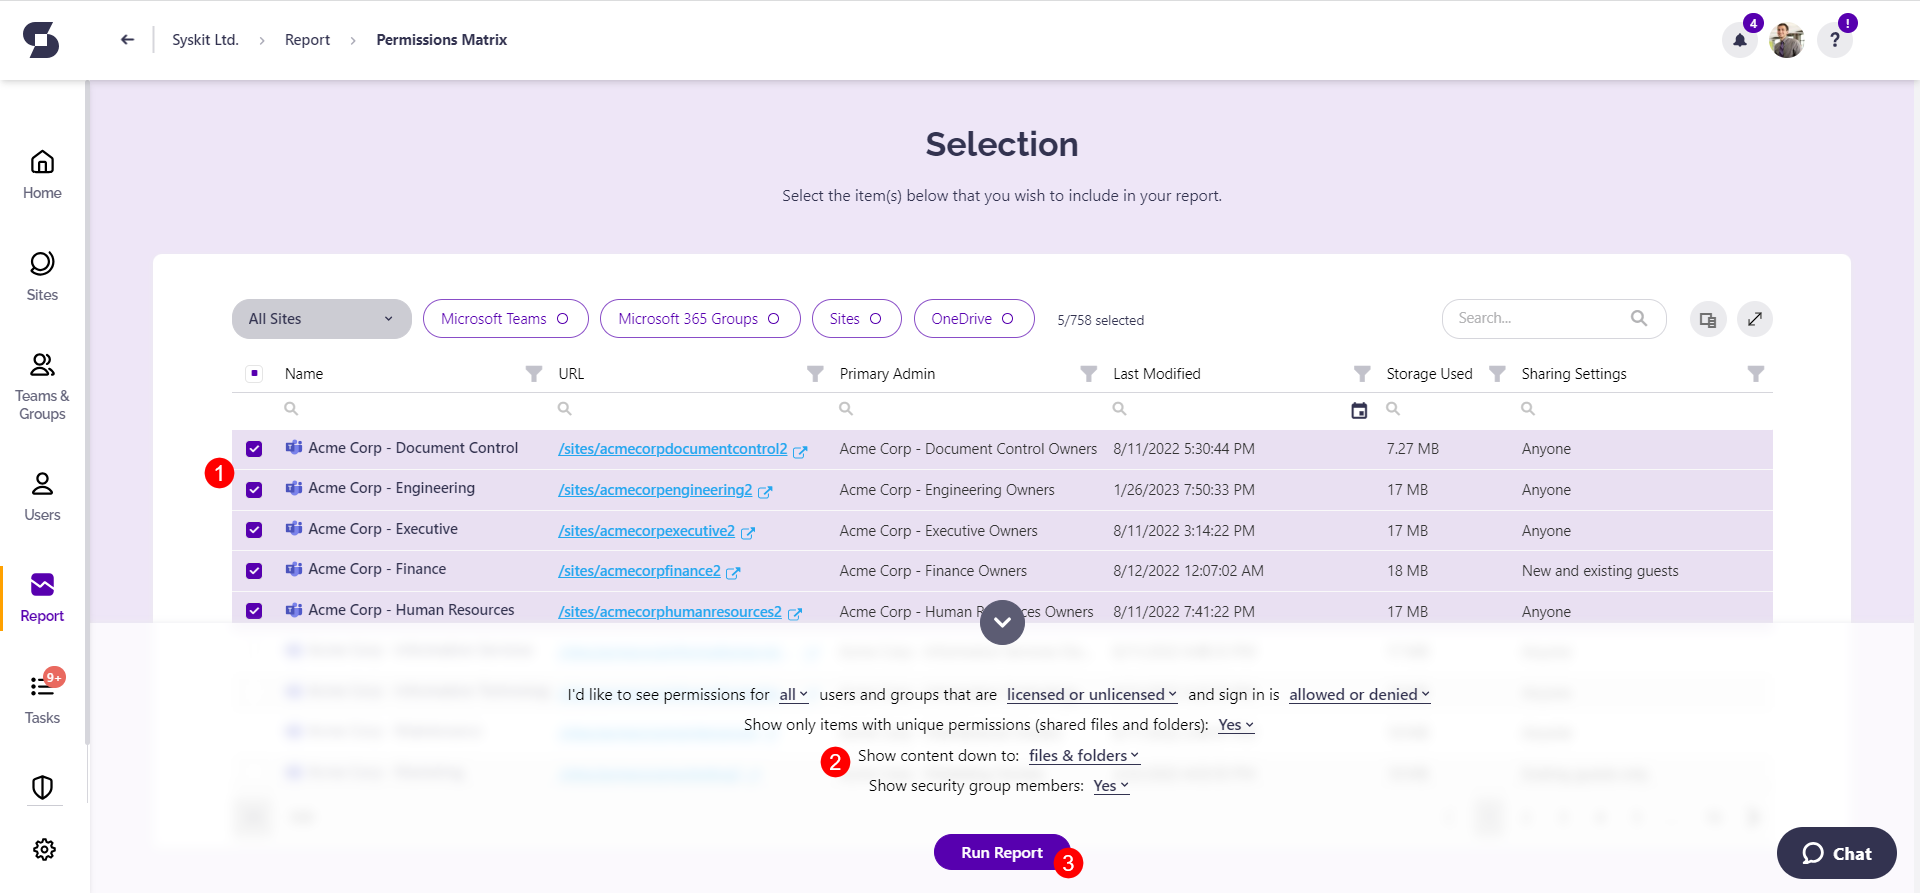The height and width of the screenshot is (893, 1920).
Task: Open settings gear in sidebar
Action: click(x=44, y=849)
